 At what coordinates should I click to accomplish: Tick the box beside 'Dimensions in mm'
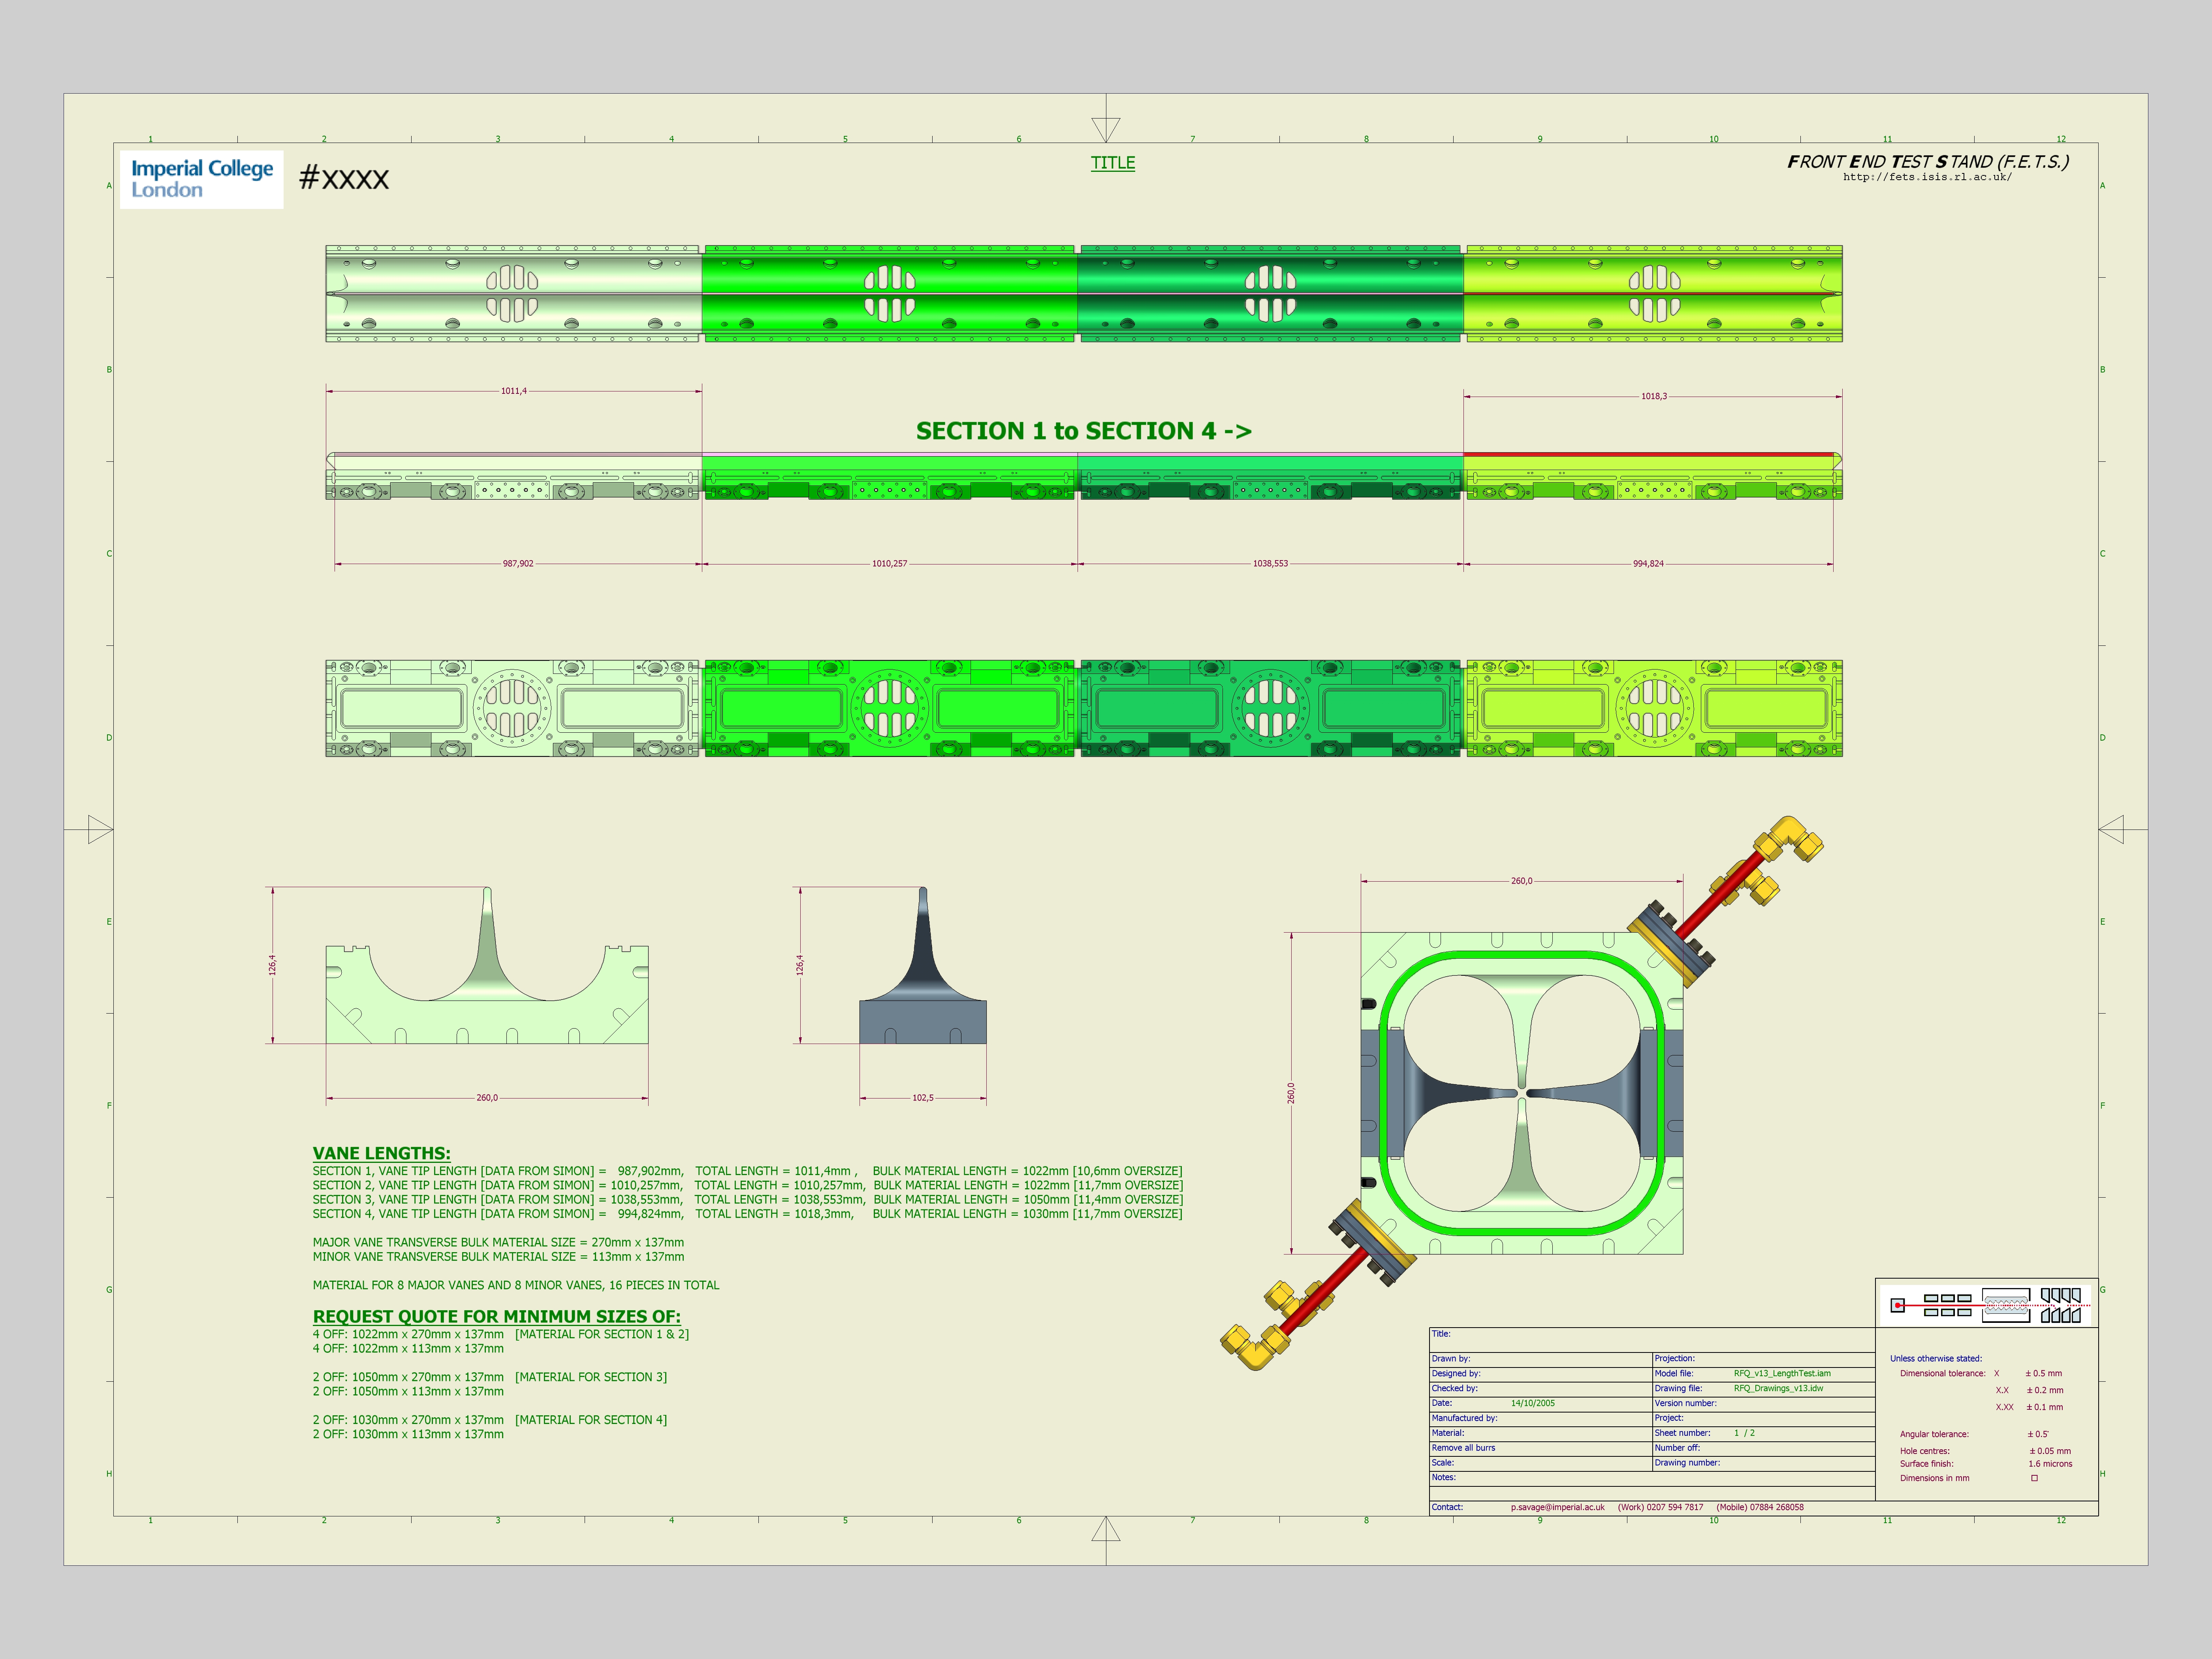tap(2034, 1479)
